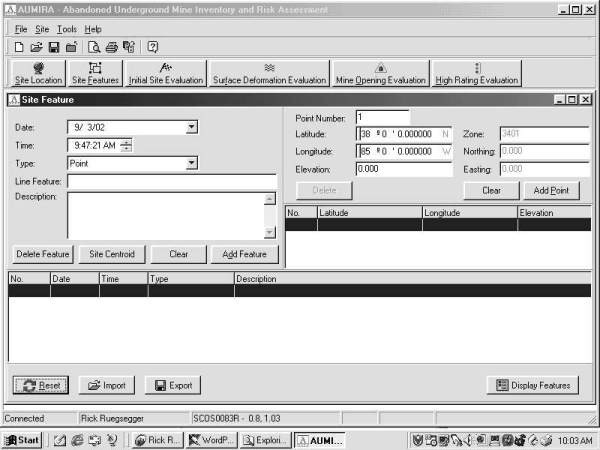Expand the Type dropdown showing Point
The width and height of the screenshot is (600, 450).
tap(191, 163)
